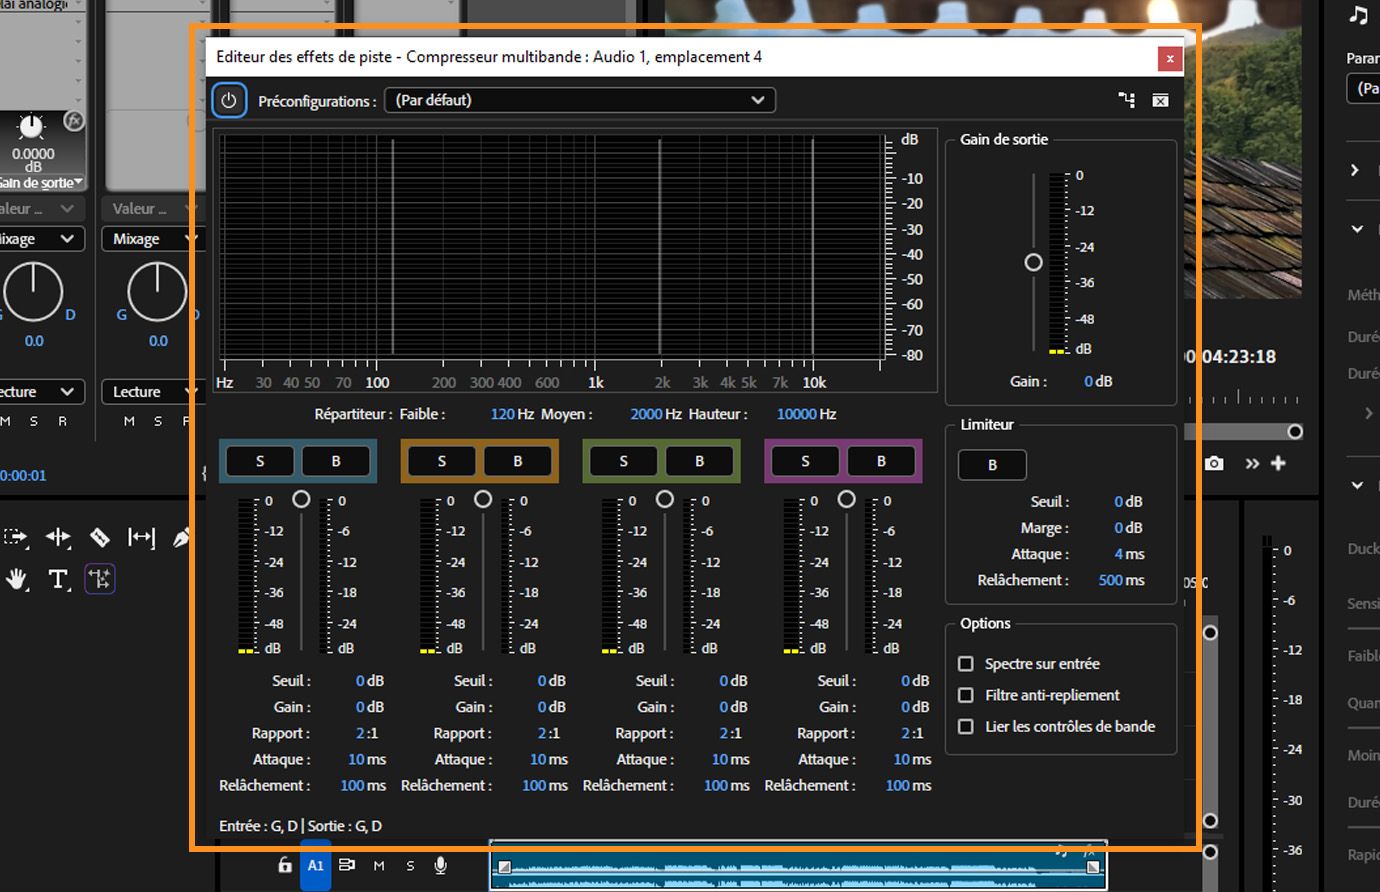Click the fx icon on the mixer strip
1380x892 pixels.
tap(73, 121)
